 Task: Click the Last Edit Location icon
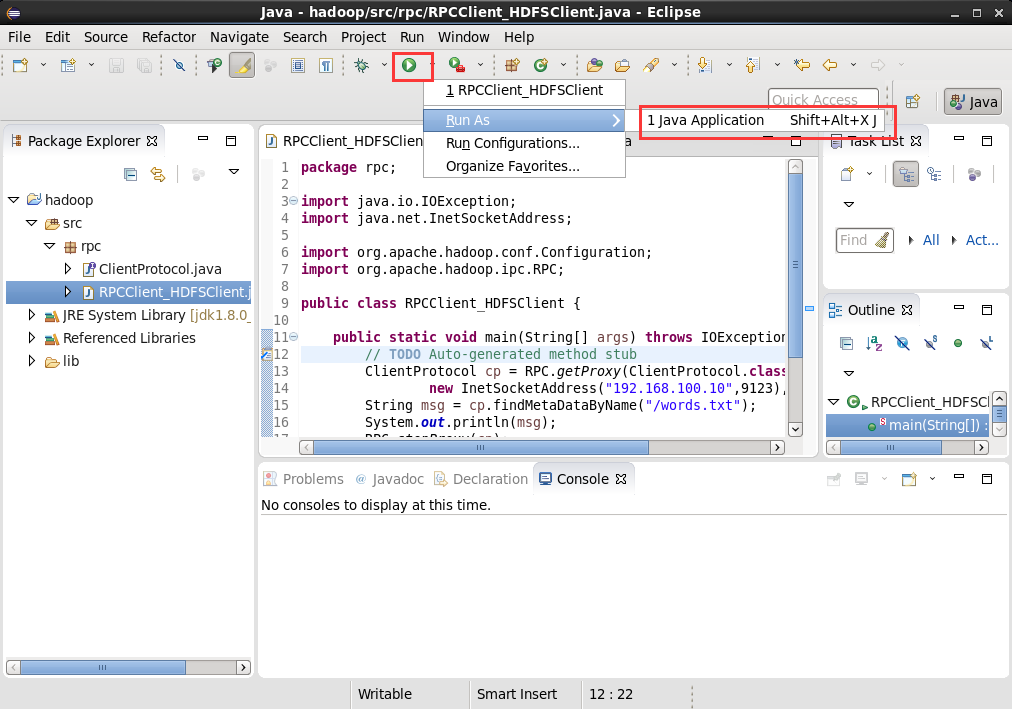pos(802,65)
